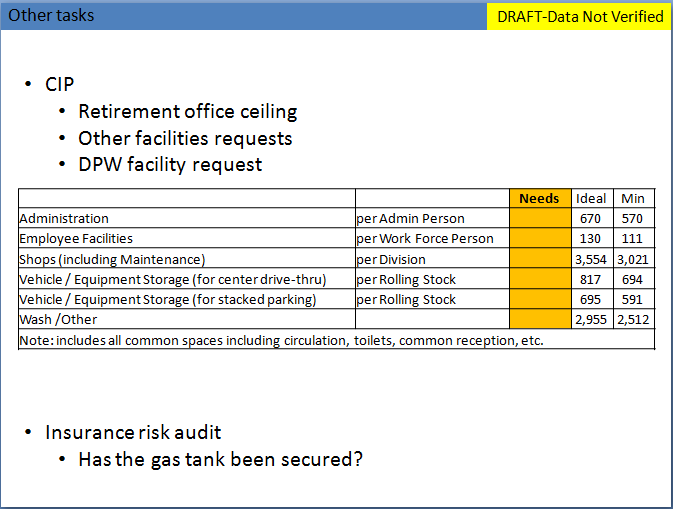The width and height of the screenshot is (673, 509).
Task: Click the min value 591
Action: (x=632, y=300)
